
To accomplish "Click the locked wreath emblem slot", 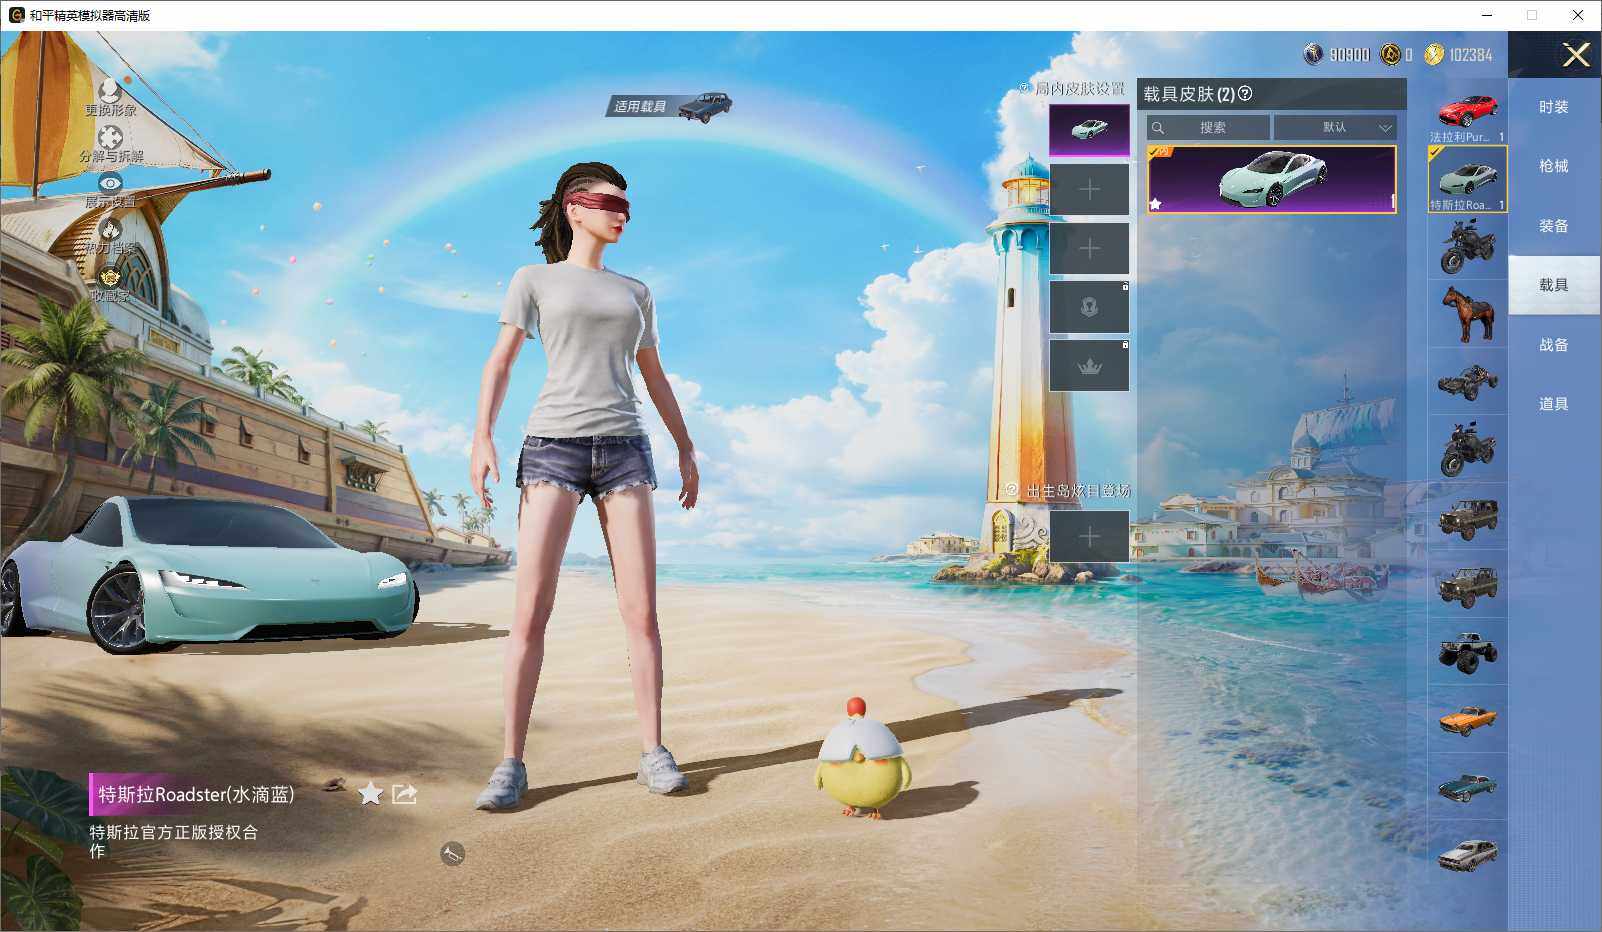I will (1089, 307).
